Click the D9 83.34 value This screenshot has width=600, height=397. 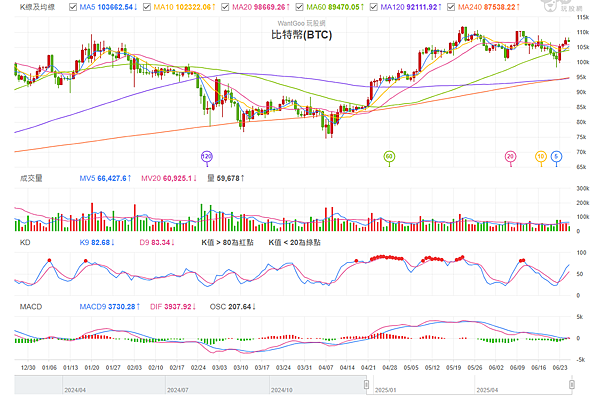tap(157, 242)
